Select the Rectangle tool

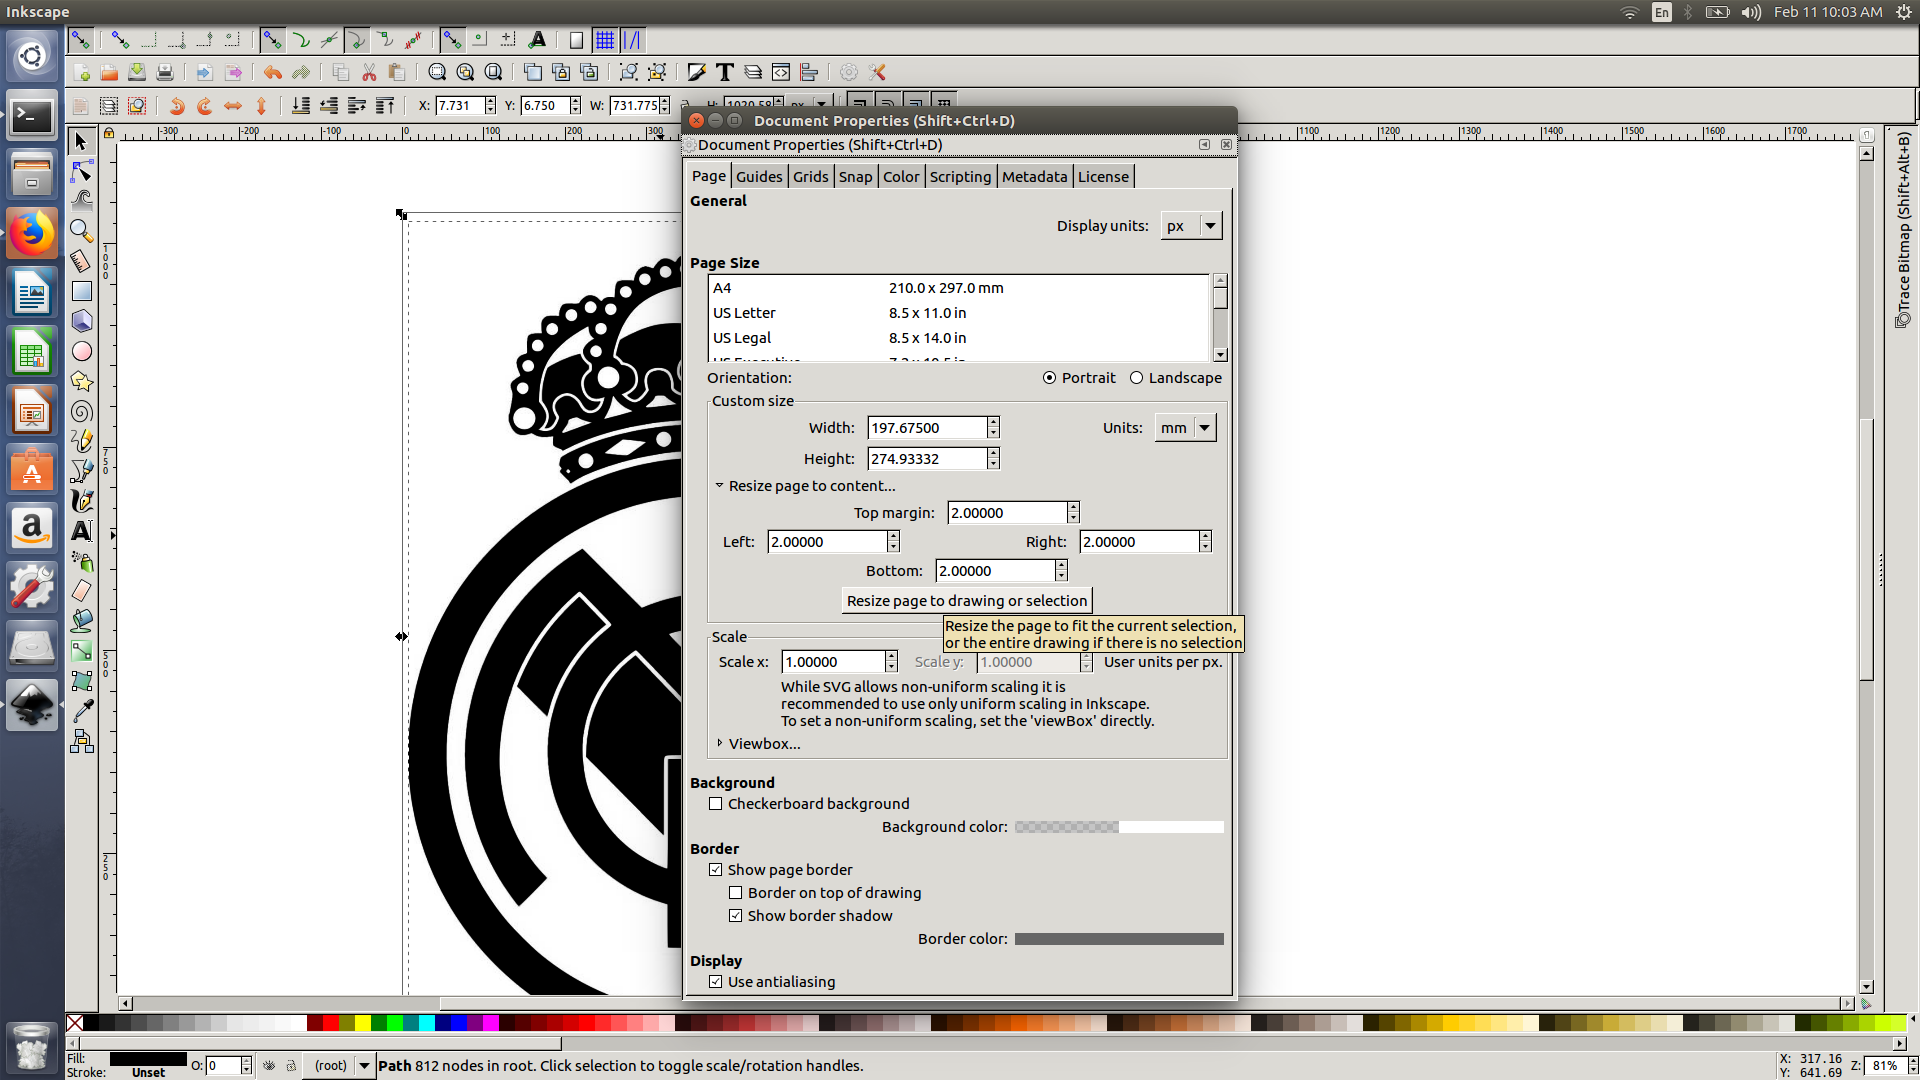point(82,291)
